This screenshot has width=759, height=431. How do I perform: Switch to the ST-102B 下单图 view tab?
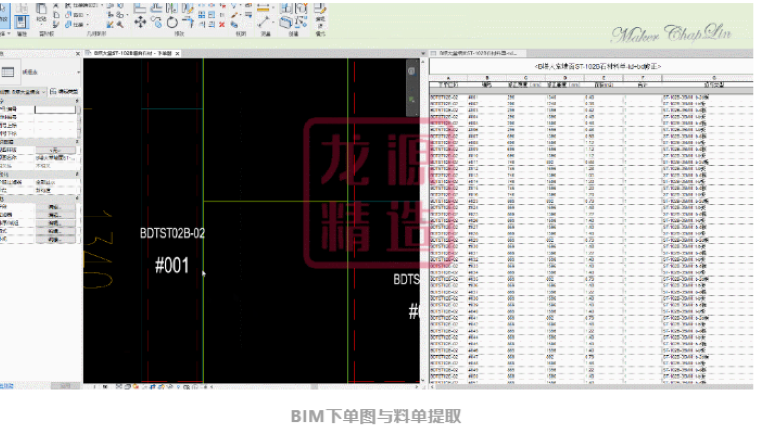133,53
